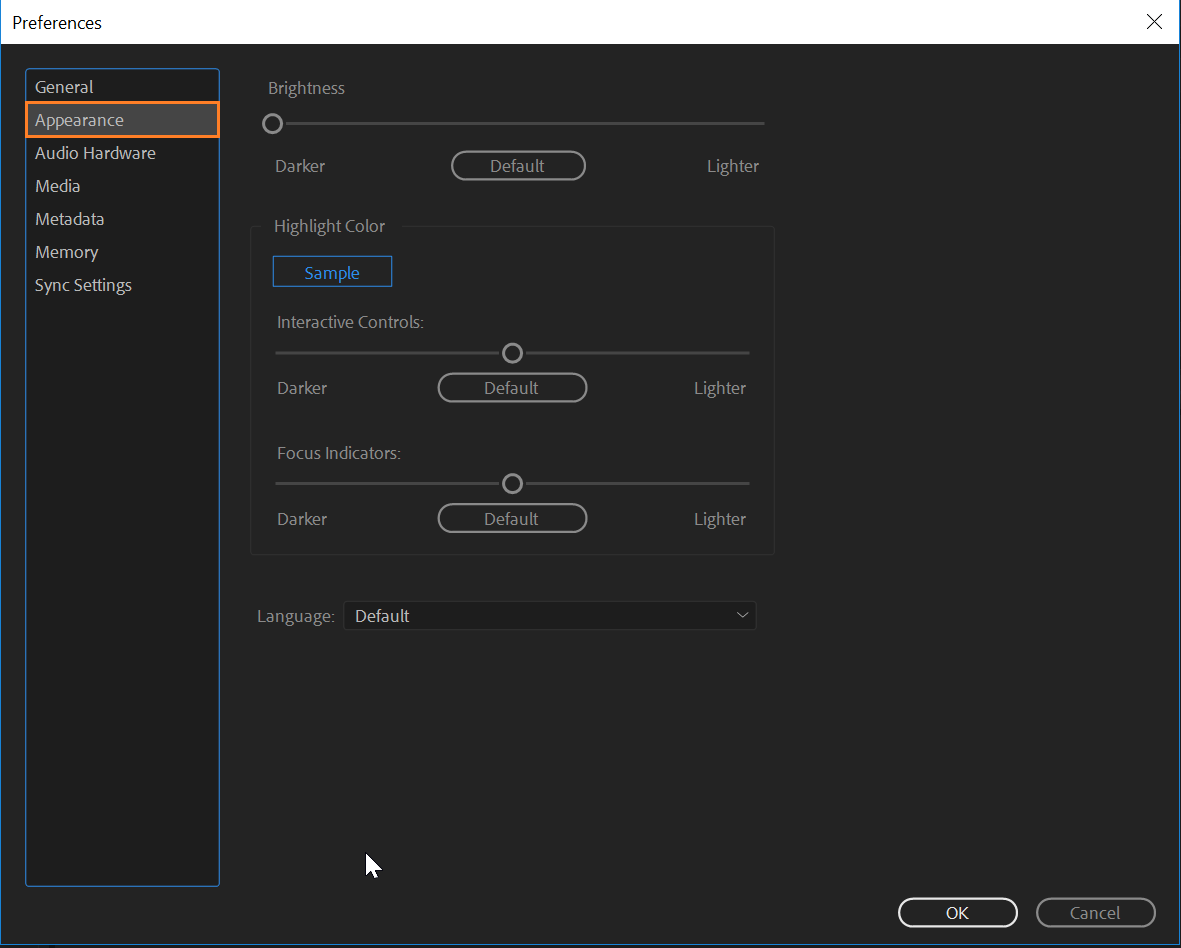Select the Appearance preferences category

79,119
